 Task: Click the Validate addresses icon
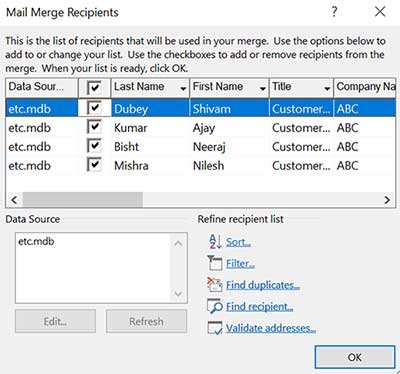tap(215, 328)
